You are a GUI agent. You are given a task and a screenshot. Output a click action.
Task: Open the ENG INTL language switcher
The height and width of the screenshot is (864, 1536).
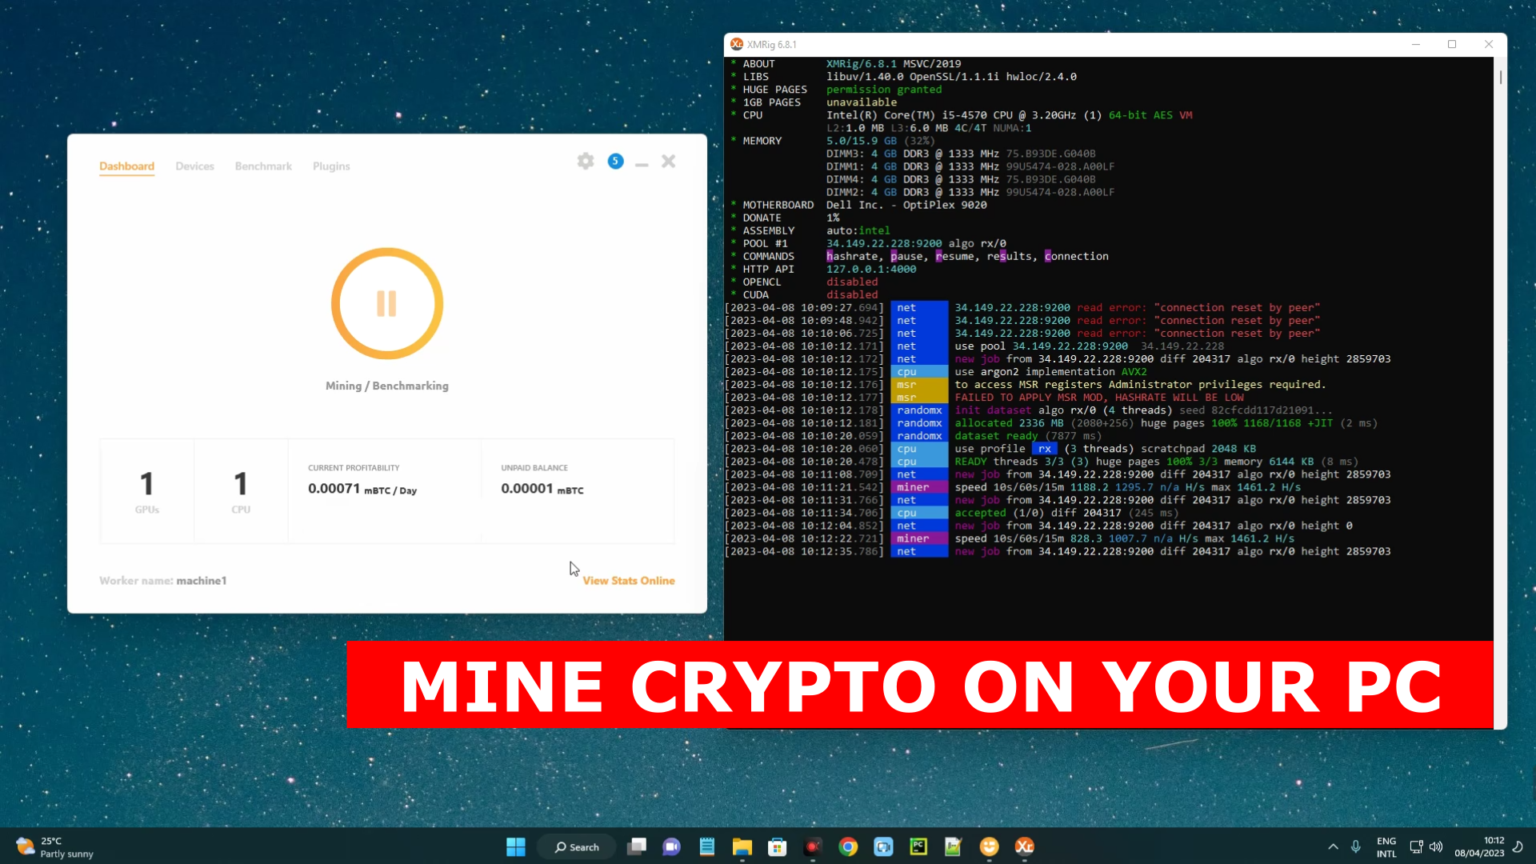click(x=1386, y=846)
